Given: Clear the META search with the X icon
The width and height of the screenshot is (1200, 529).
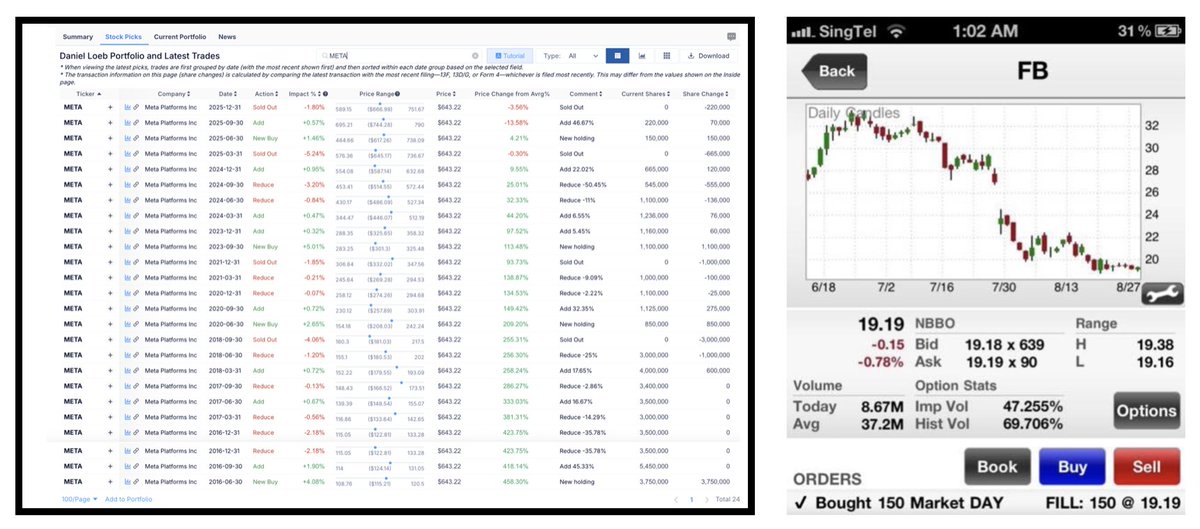Looking at the screenshot, I should tap(475, 56).
